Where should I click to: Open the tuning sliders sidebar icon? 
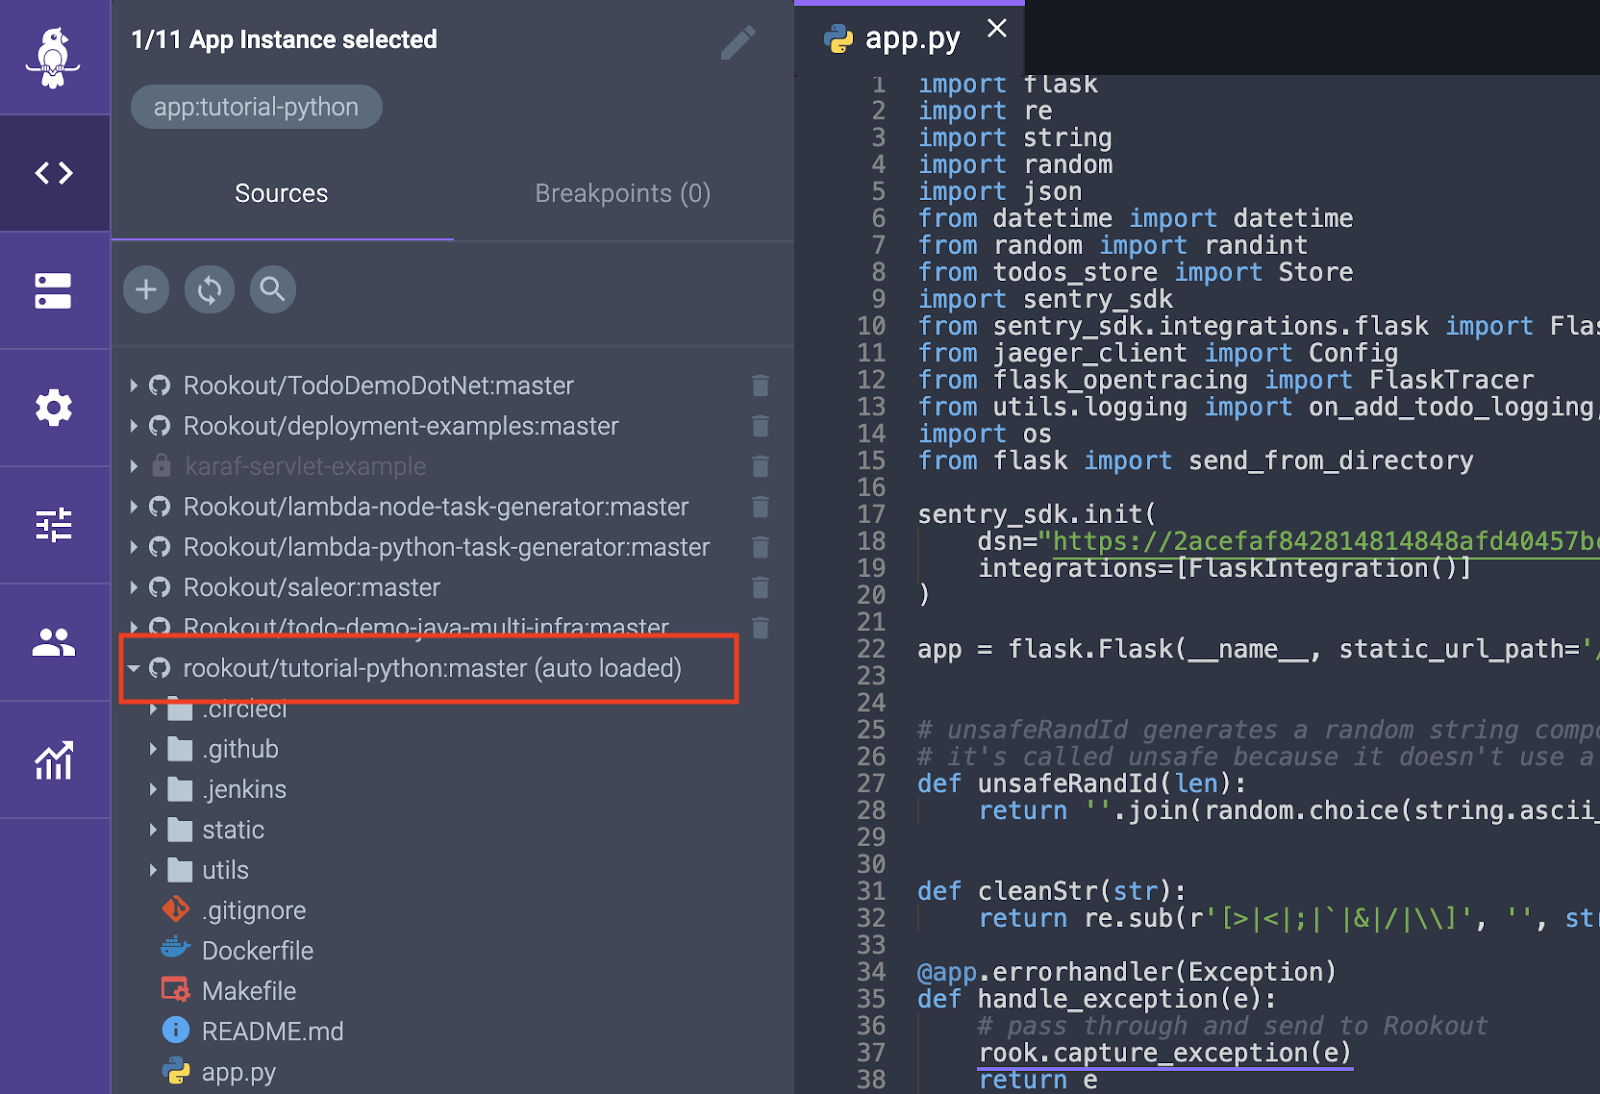54,524
